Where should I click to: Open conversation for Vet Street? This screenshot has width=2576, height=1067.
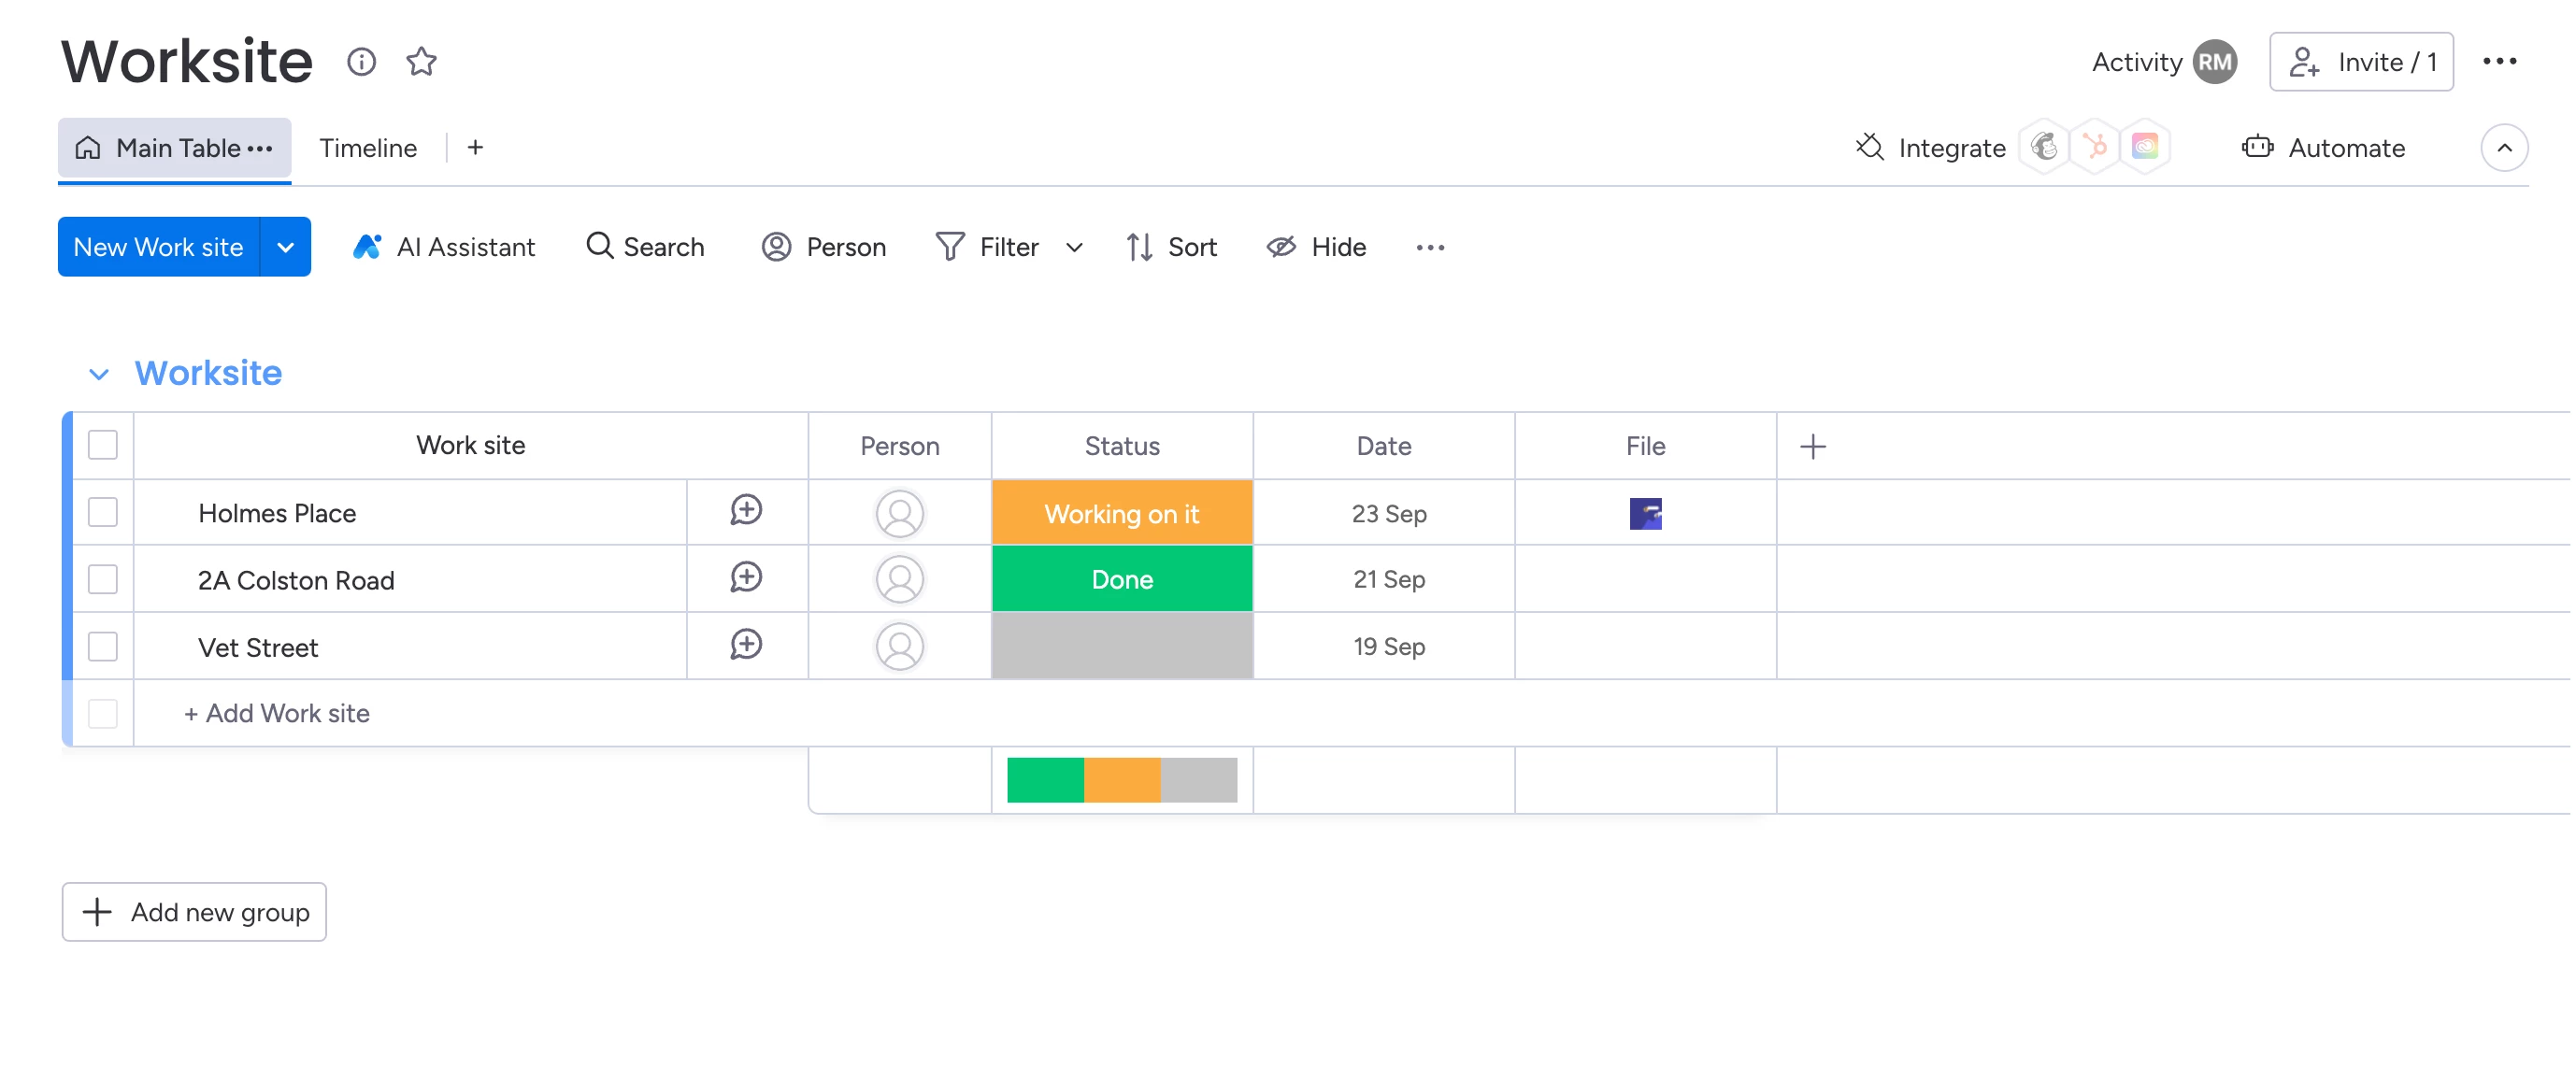point(746,645)
